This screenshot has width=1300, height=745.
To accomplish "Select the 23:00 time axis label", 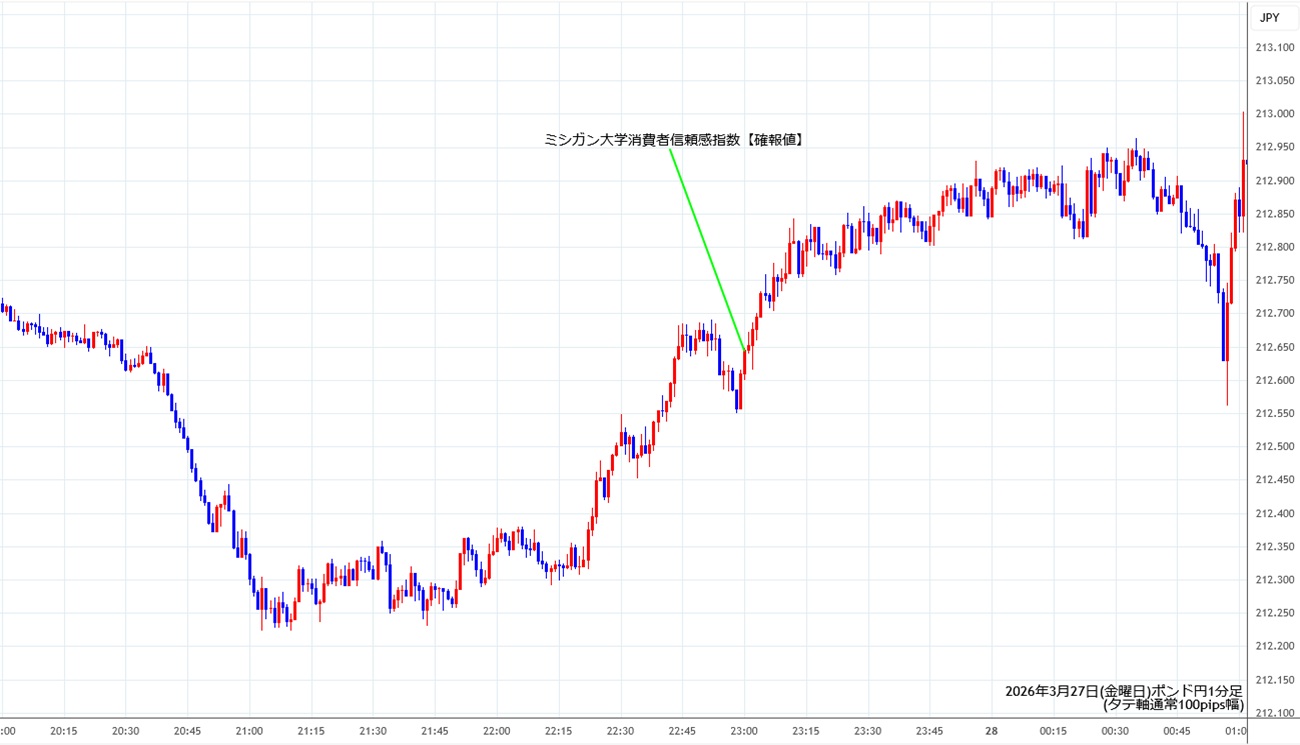I will click(x=743, y=731).
